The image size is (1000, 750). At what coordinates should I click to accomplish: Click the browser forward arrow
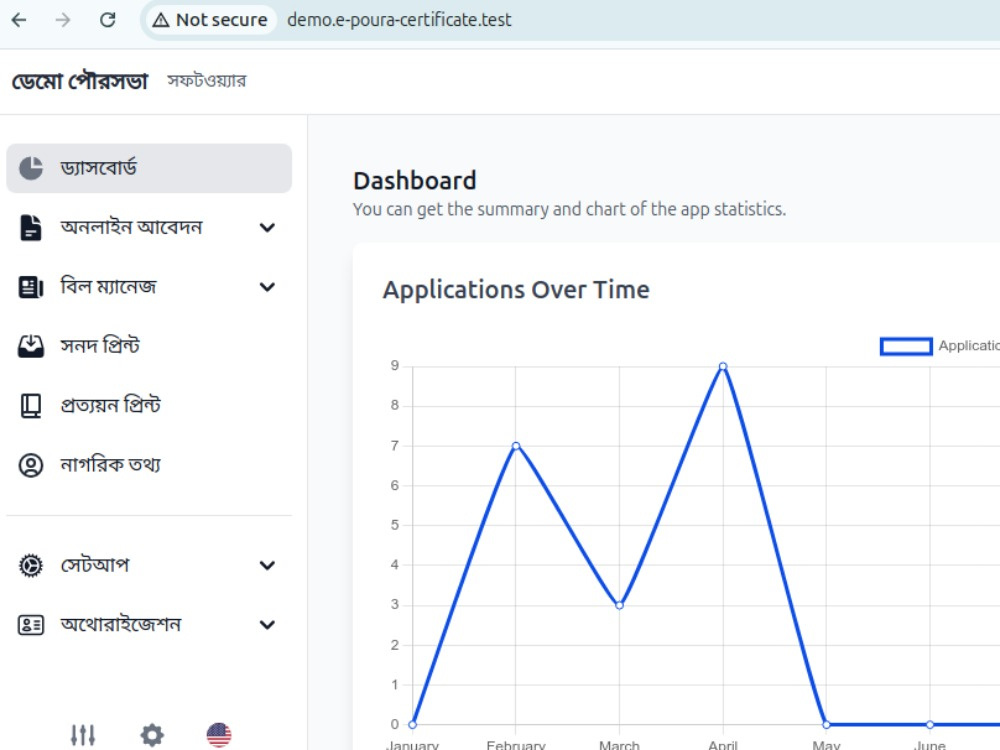tap(62, 20)
